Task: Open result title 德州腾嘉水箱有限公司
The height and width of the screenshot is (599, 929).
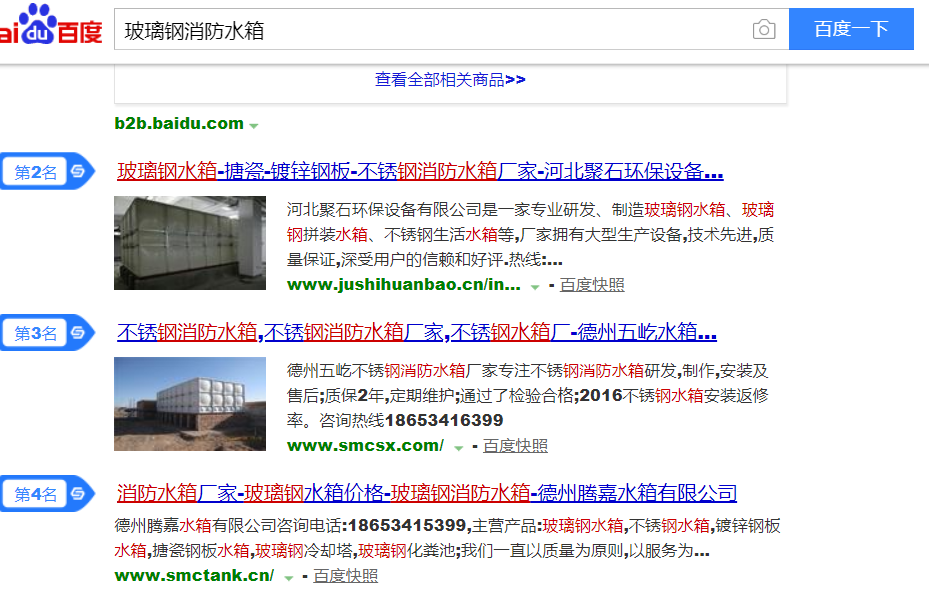Action: pyautogui.click(x=427, y=493)
